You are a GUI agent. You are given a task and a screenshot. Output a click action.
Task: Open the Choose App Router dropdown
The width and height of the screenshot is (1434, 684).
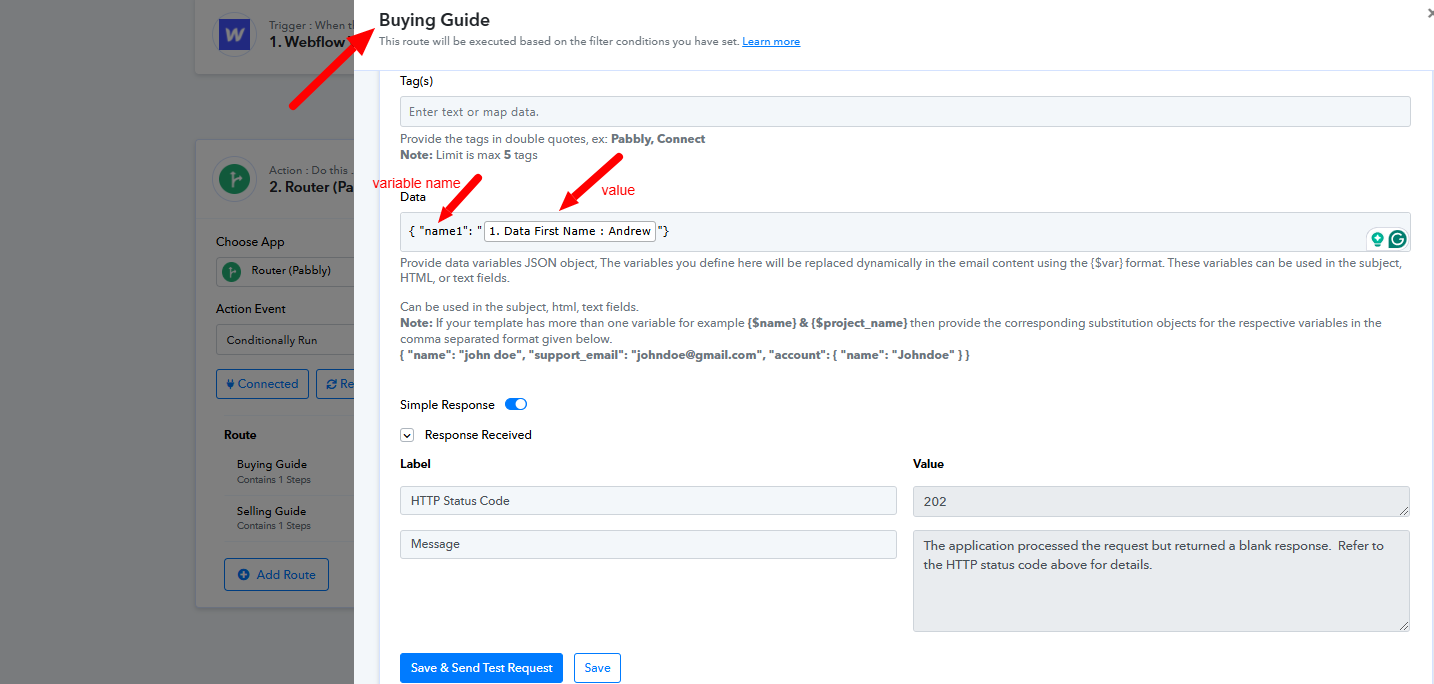(285, 271)
